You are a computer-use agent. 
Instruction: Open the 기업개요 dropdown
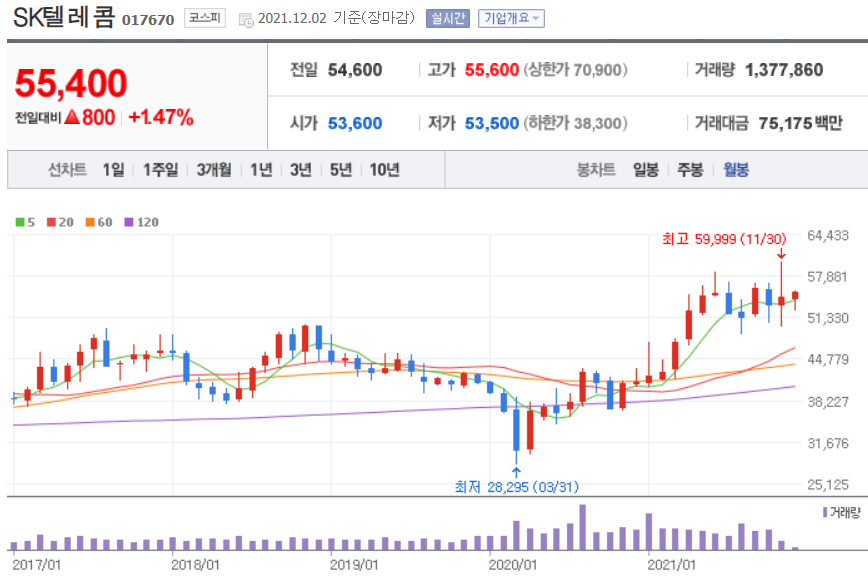click(511, 18)
